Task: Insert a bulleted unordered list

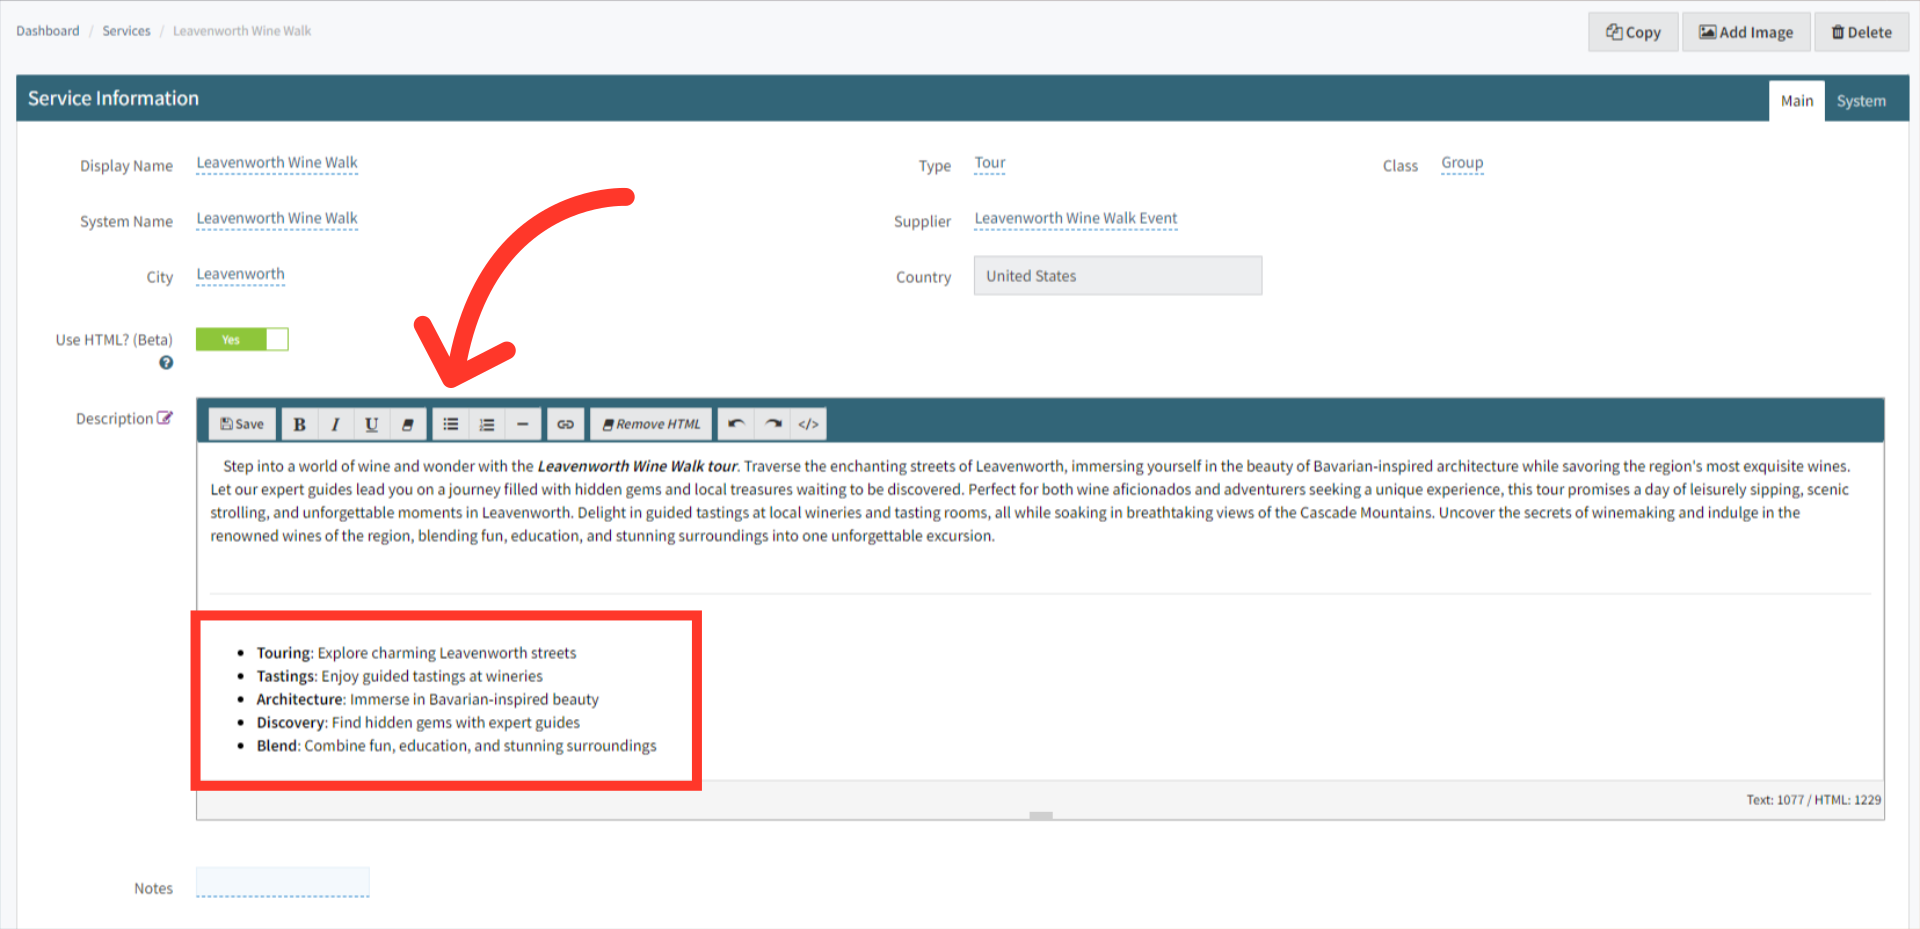Action: click(451, 424)
